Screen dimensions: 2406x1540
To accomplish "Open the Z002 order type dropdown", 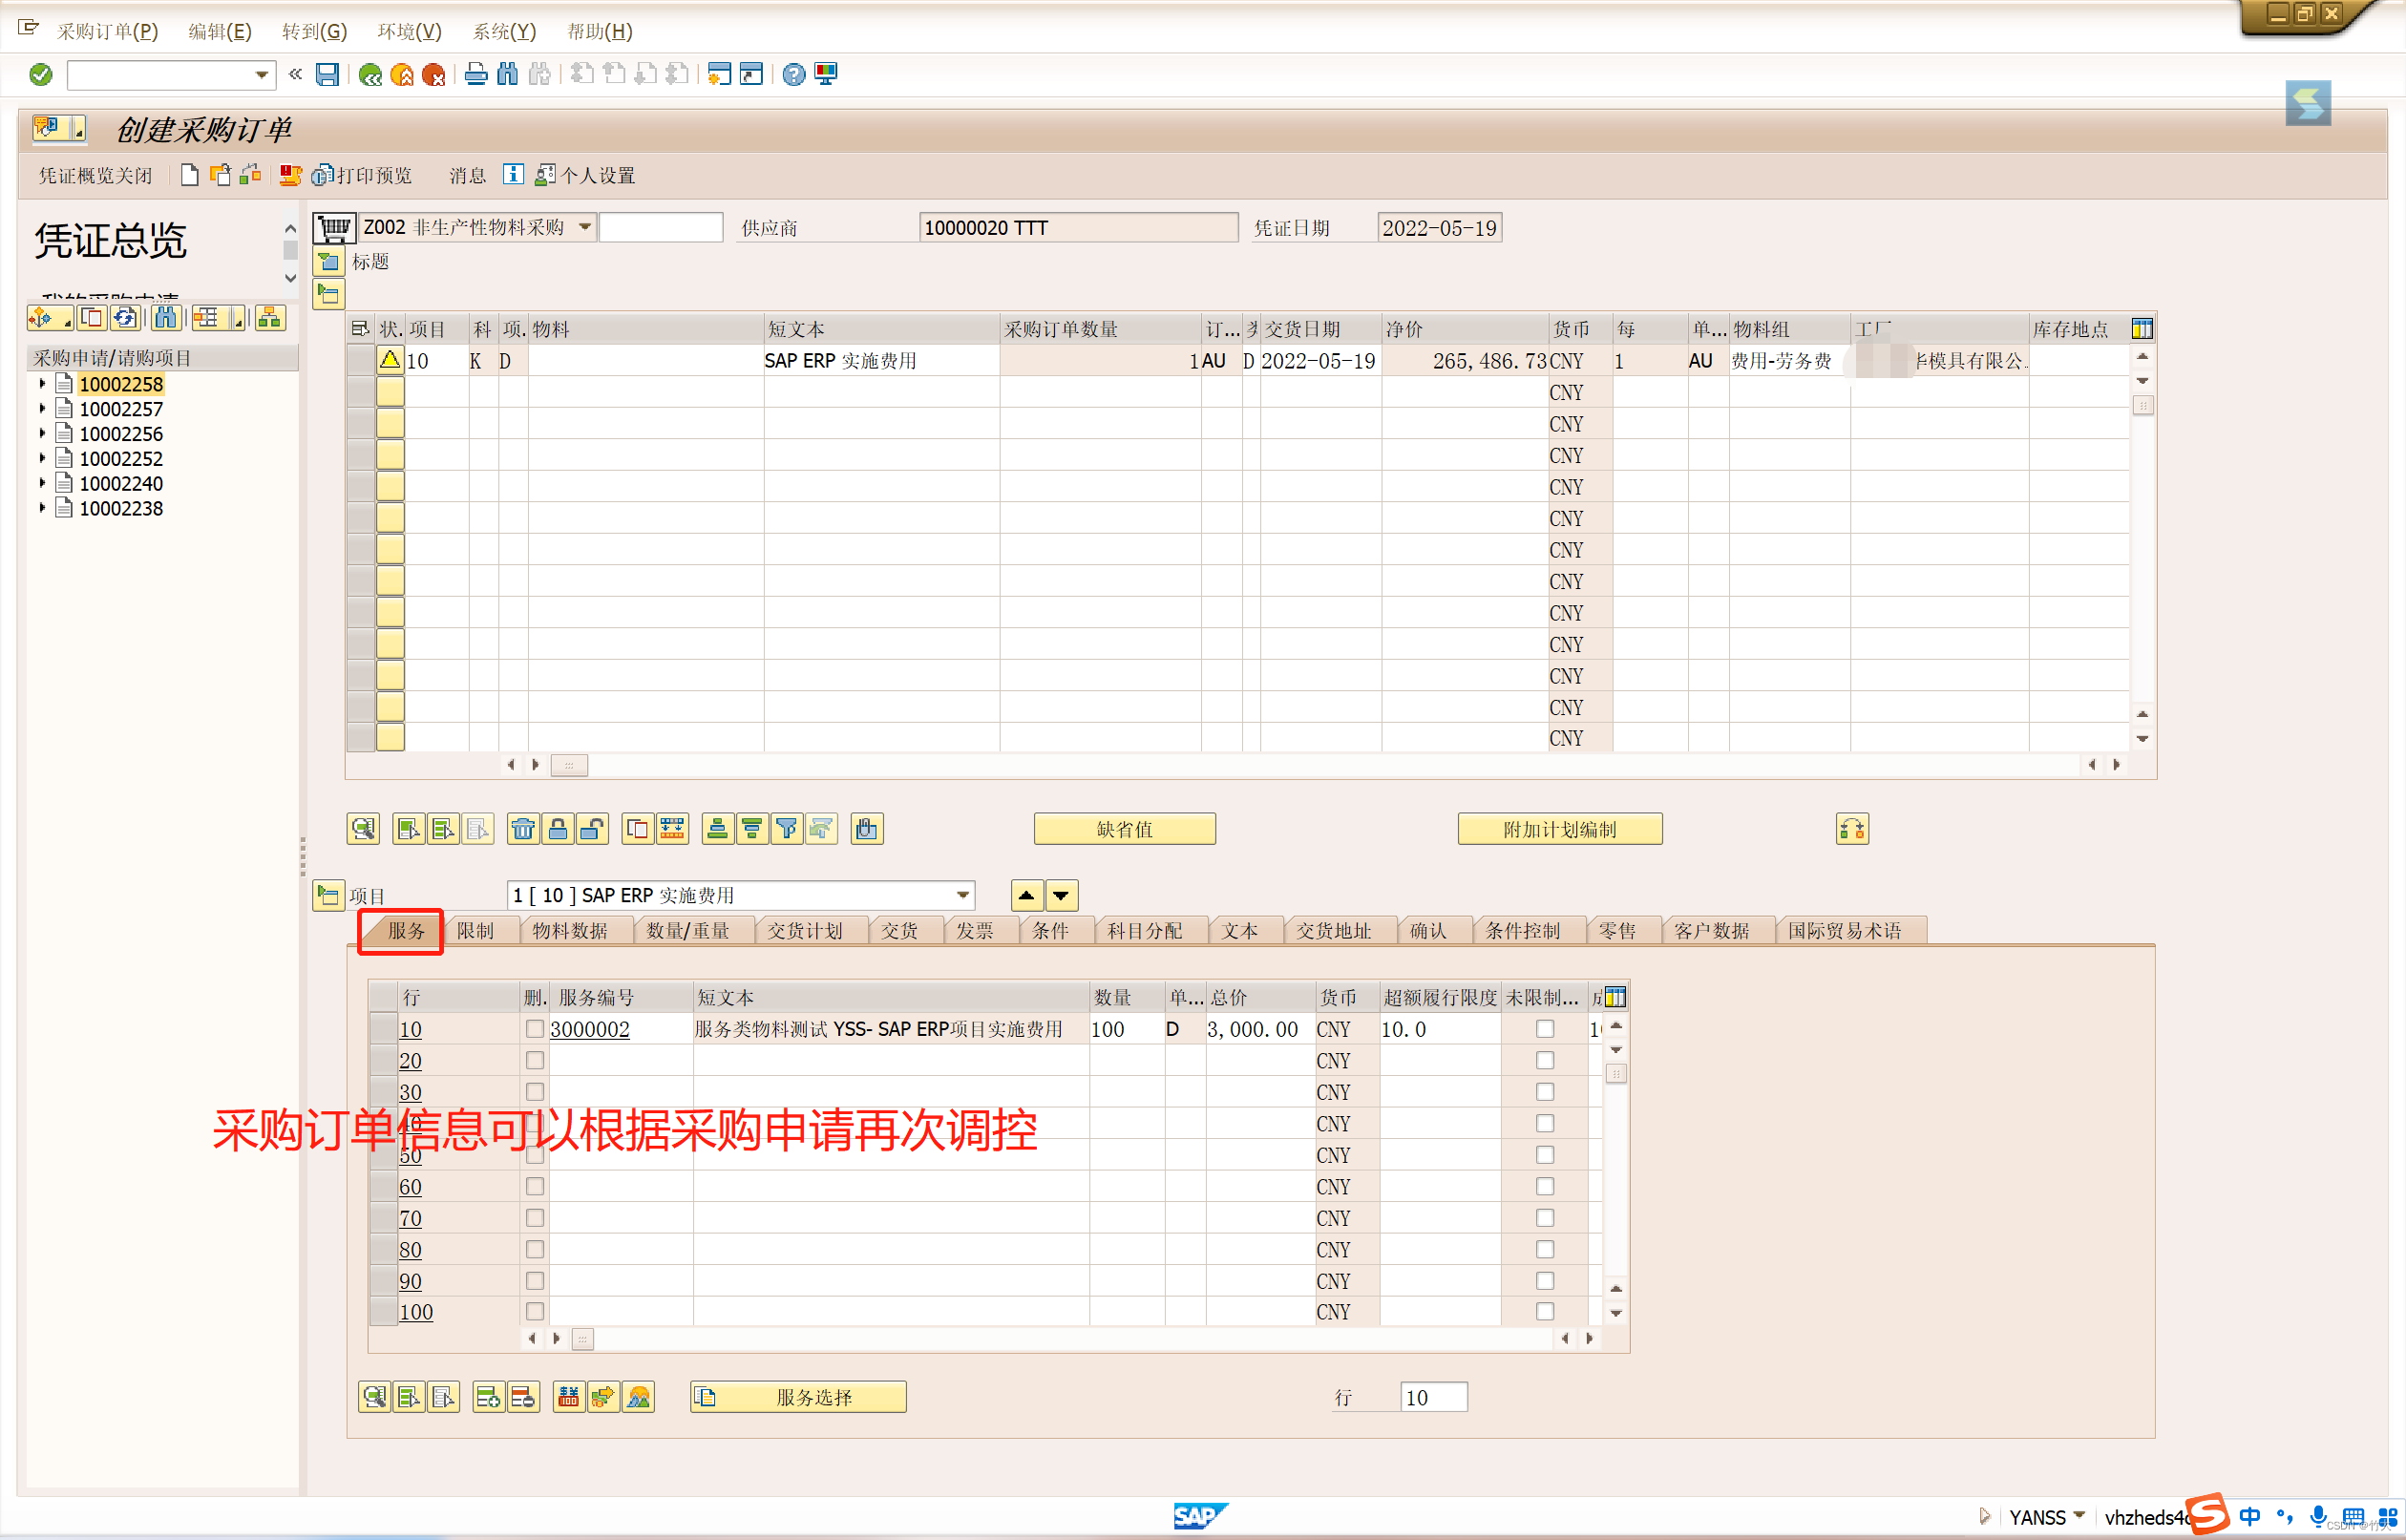I will pyautogui.click(x=585, y=228).
